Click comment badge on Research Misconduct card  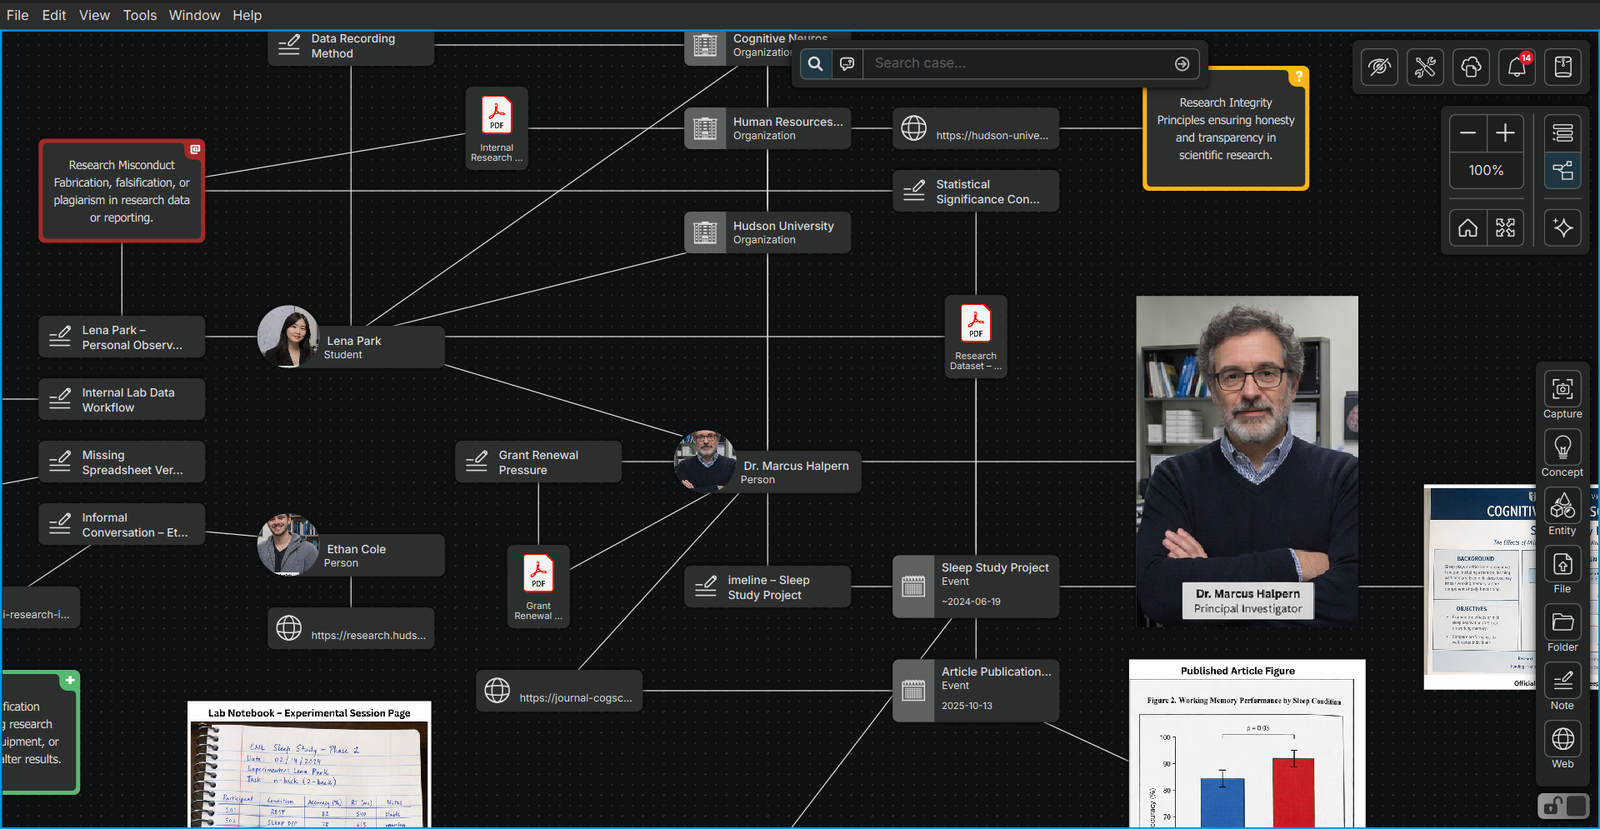click(x=195, y=149)
